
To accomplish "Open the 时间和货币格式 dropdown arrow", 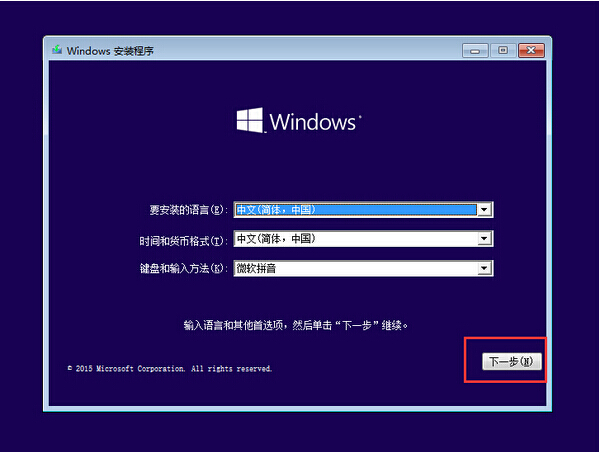I will [485, 239].
